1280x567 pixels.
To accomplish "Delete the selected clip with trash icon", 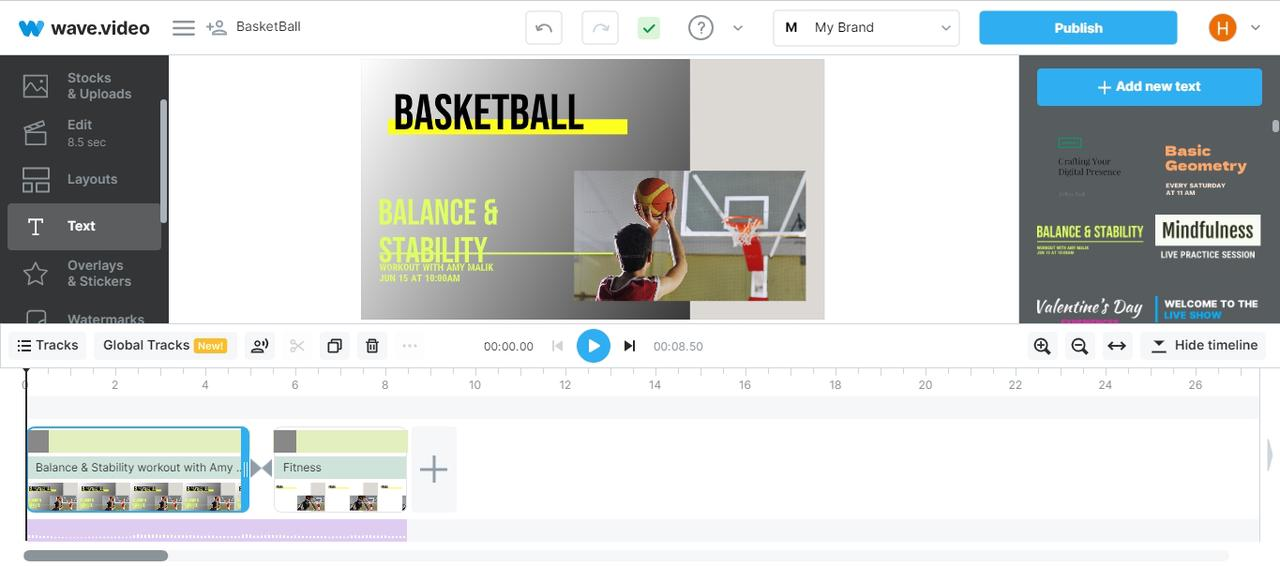I will (372, 346).
